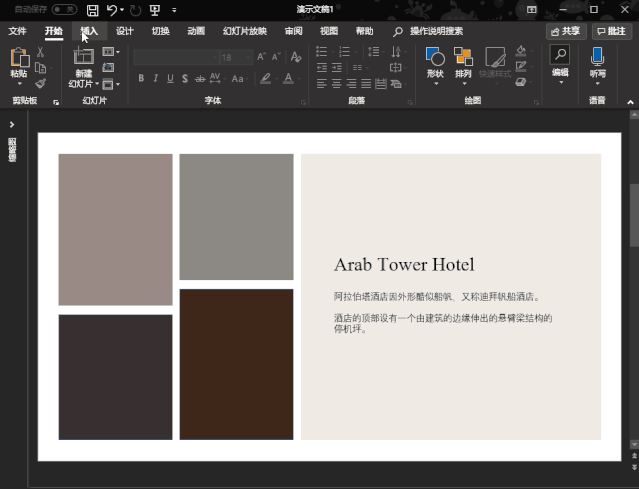639x489 pixels.
Task: Toggle align text right
Action: [351, 84]
